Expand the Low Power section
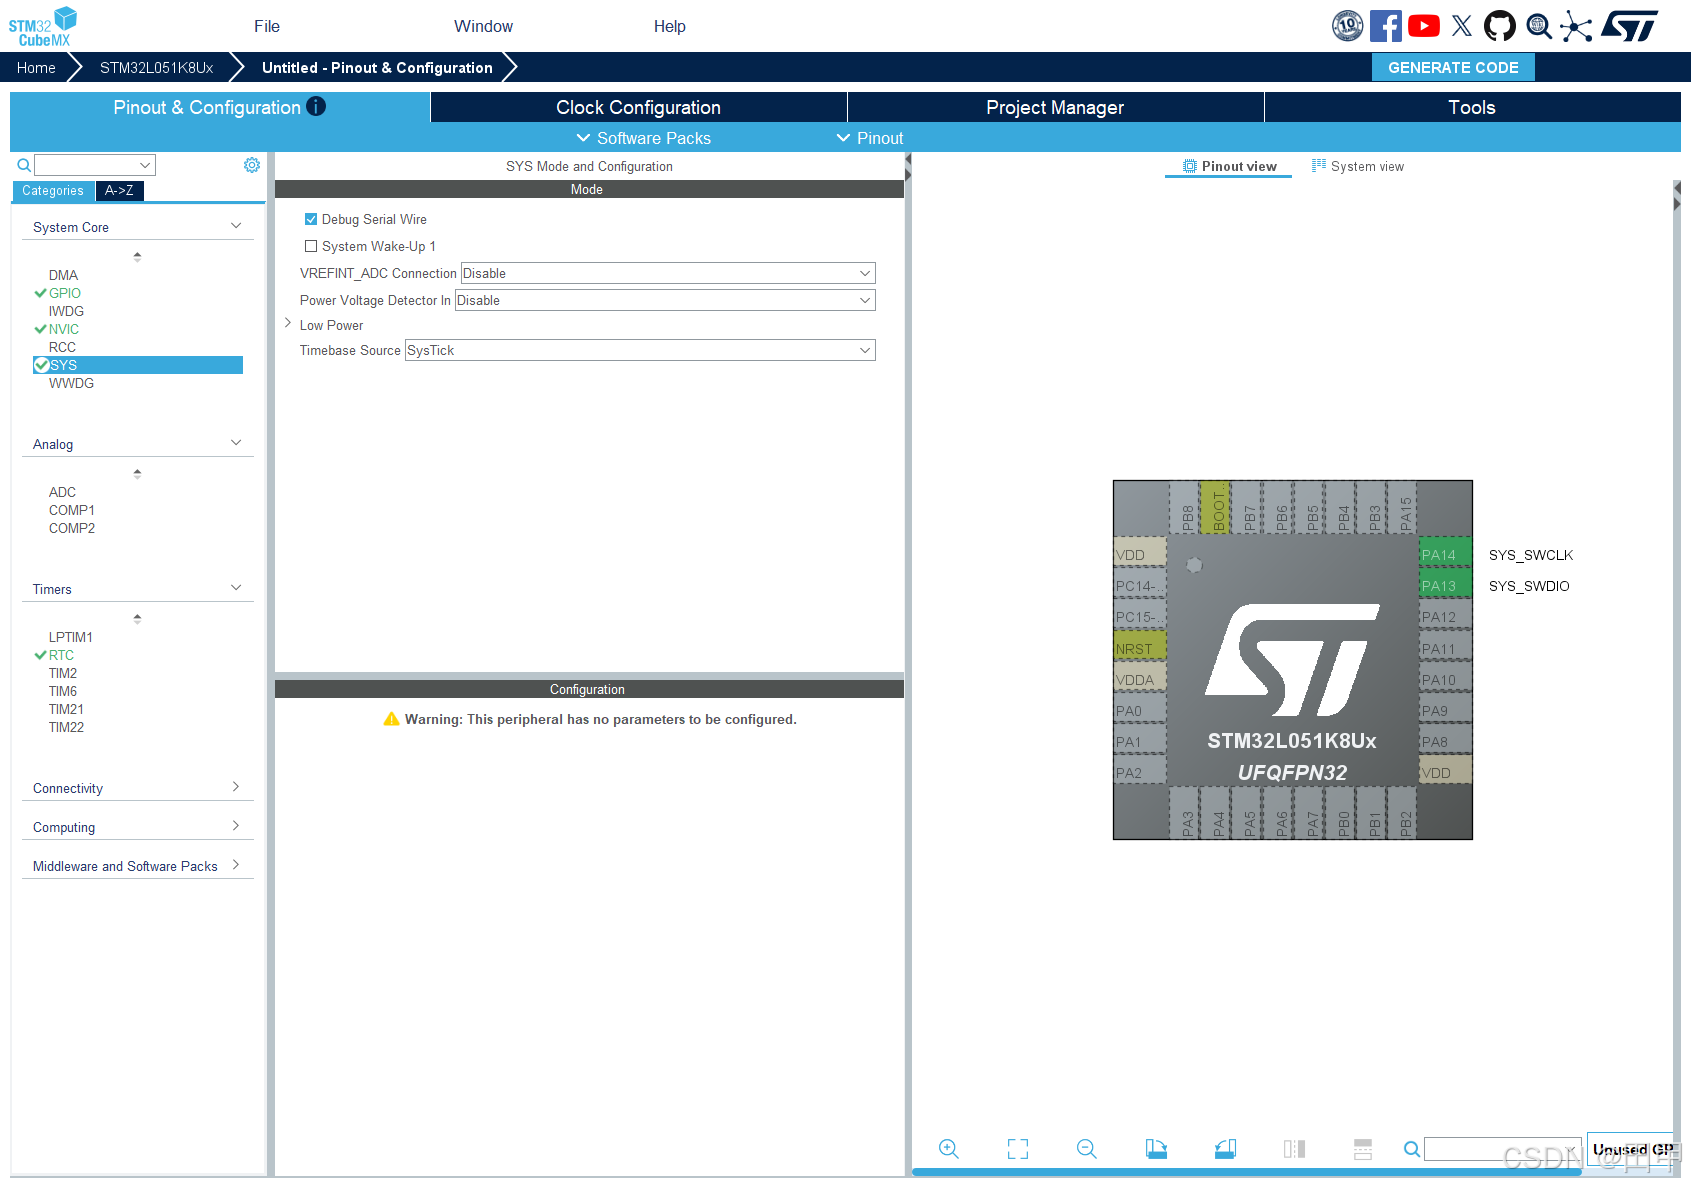1691x1188 pixels. click(x=288, y=324)
